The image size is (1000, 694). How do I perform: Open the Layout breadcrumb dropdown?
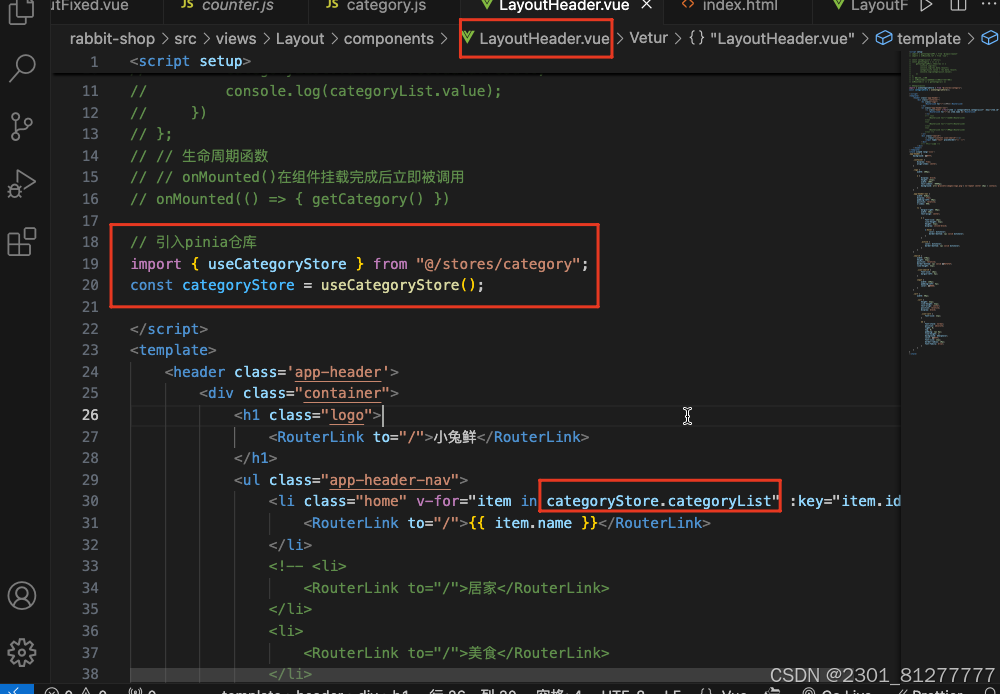[300, 38]
